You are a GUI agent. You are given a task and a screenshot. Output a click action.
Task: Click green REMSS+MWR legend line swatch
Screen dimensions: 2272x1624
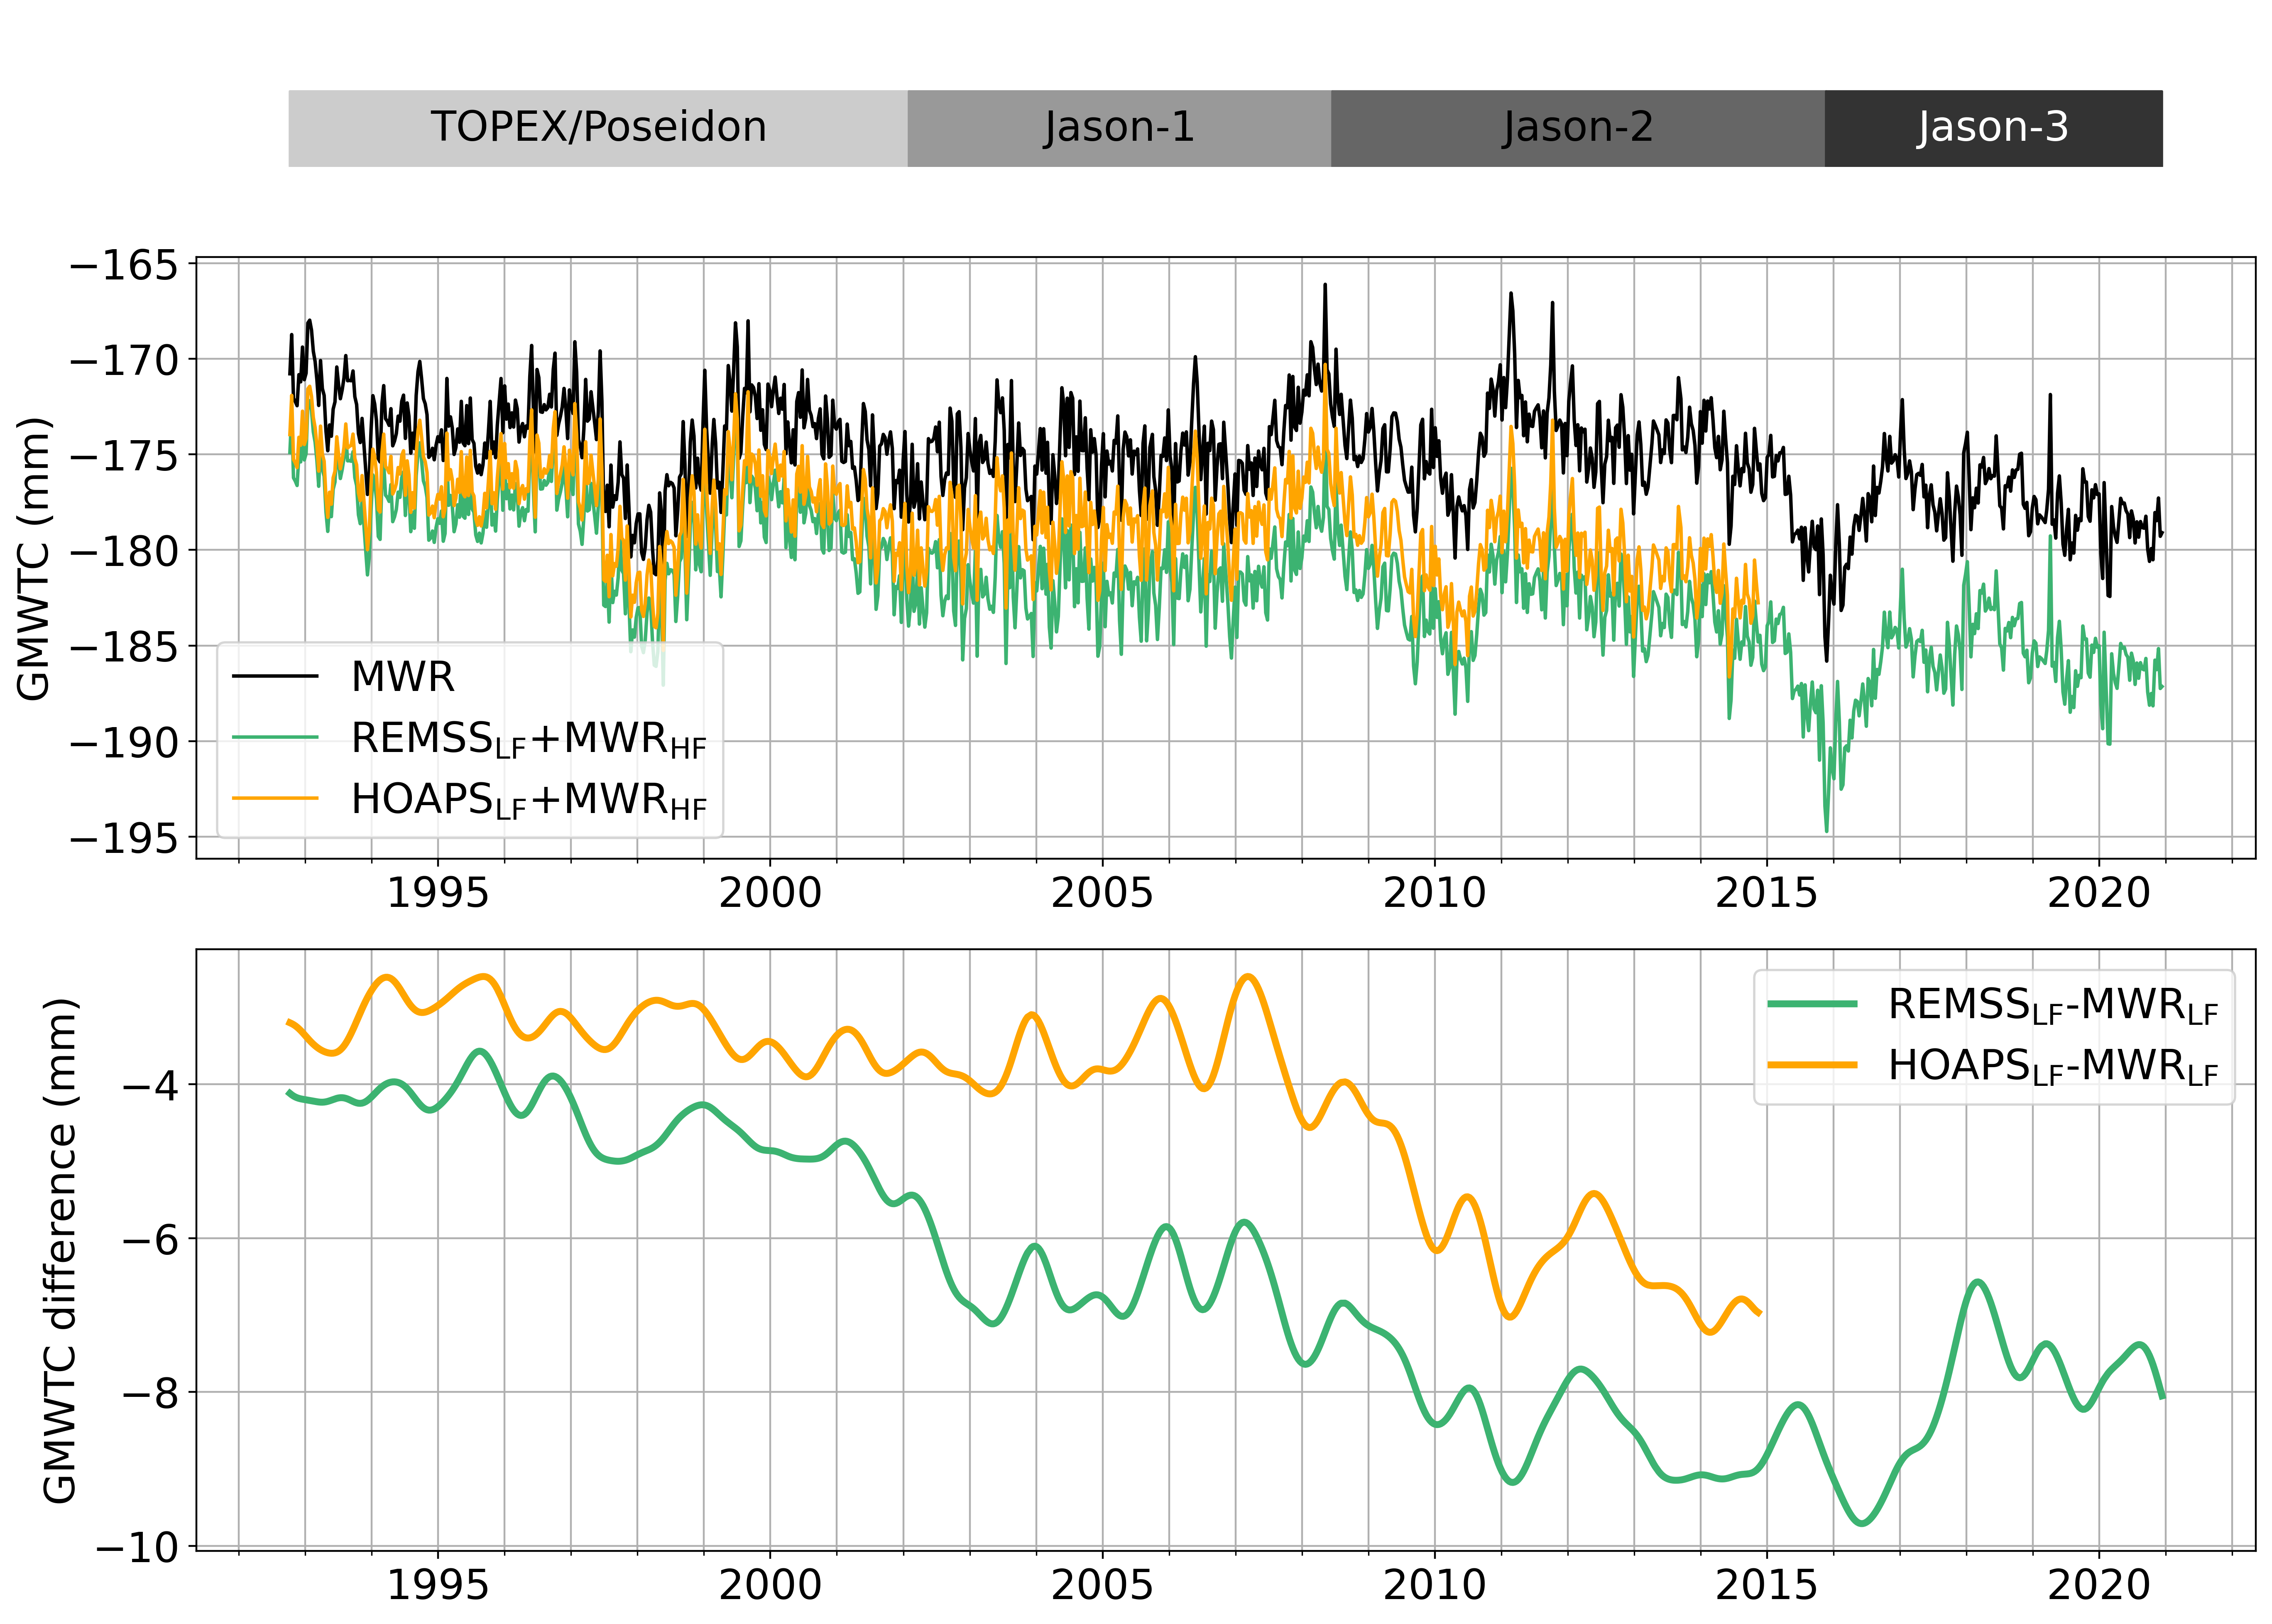275,738
